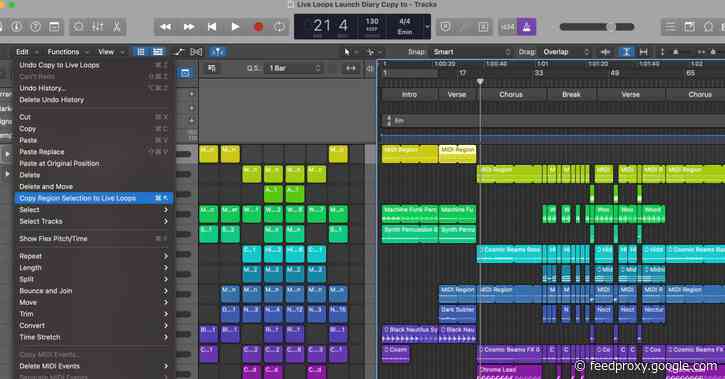The width and height of the screenshot is (725, 379).
Task: Toggle Flex display button
Action: (x=196, y=52)
